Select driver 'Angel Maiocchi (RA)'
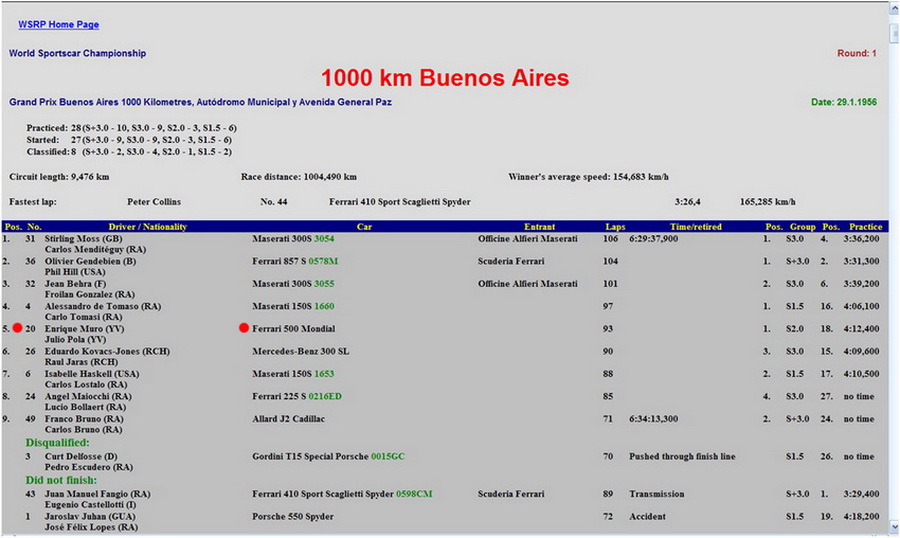Screen dimensions: 900x538 [x=88, y=397]
